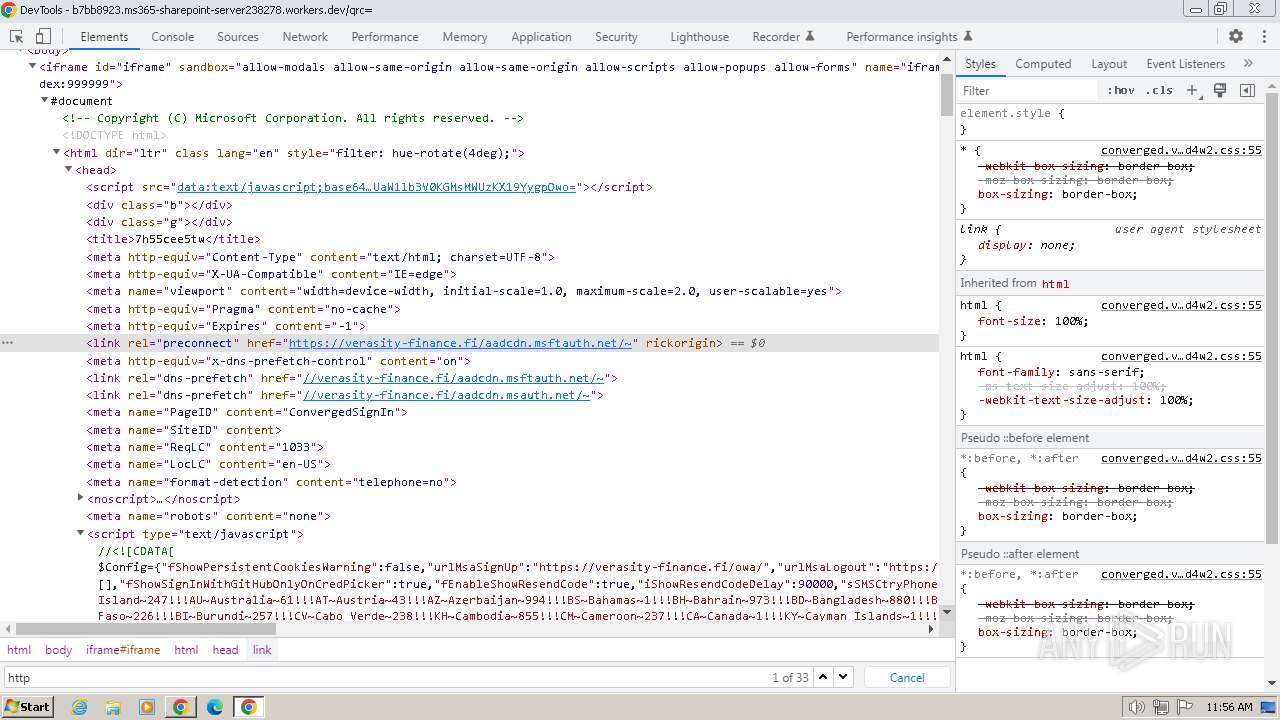Collapse the head node

pos(69,170)
